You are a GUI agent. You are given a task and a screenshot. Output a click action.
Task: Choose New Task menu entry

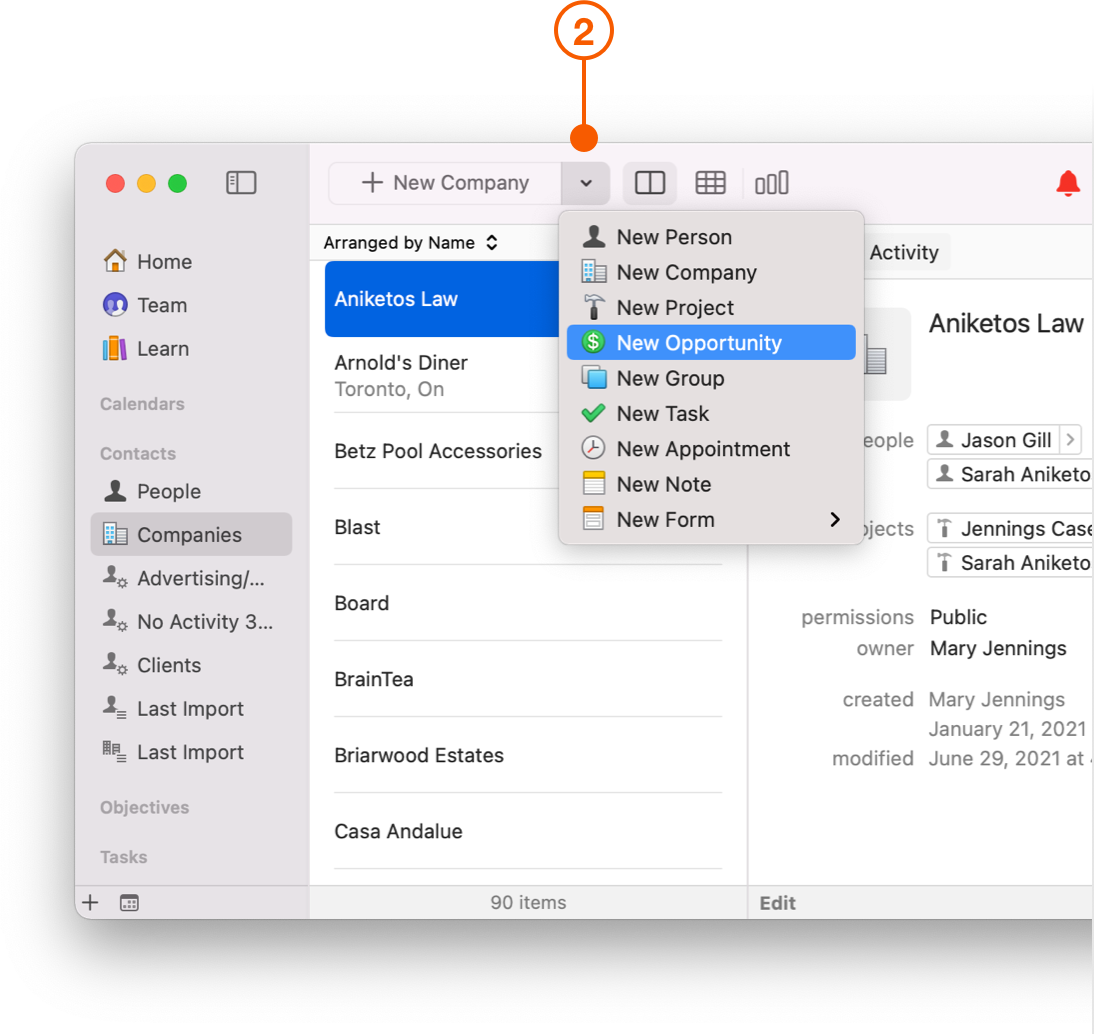(x=711, y=414)
